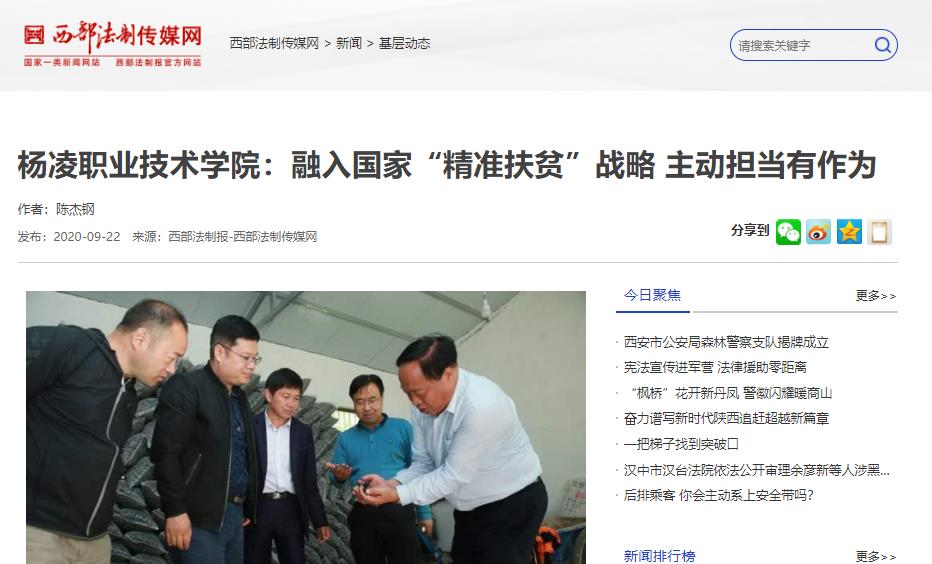Image resolution: width=932 pixels, height=564 pixels.
Task: Select the 今日聚焦 tab
Action: (x=653, y=295)
